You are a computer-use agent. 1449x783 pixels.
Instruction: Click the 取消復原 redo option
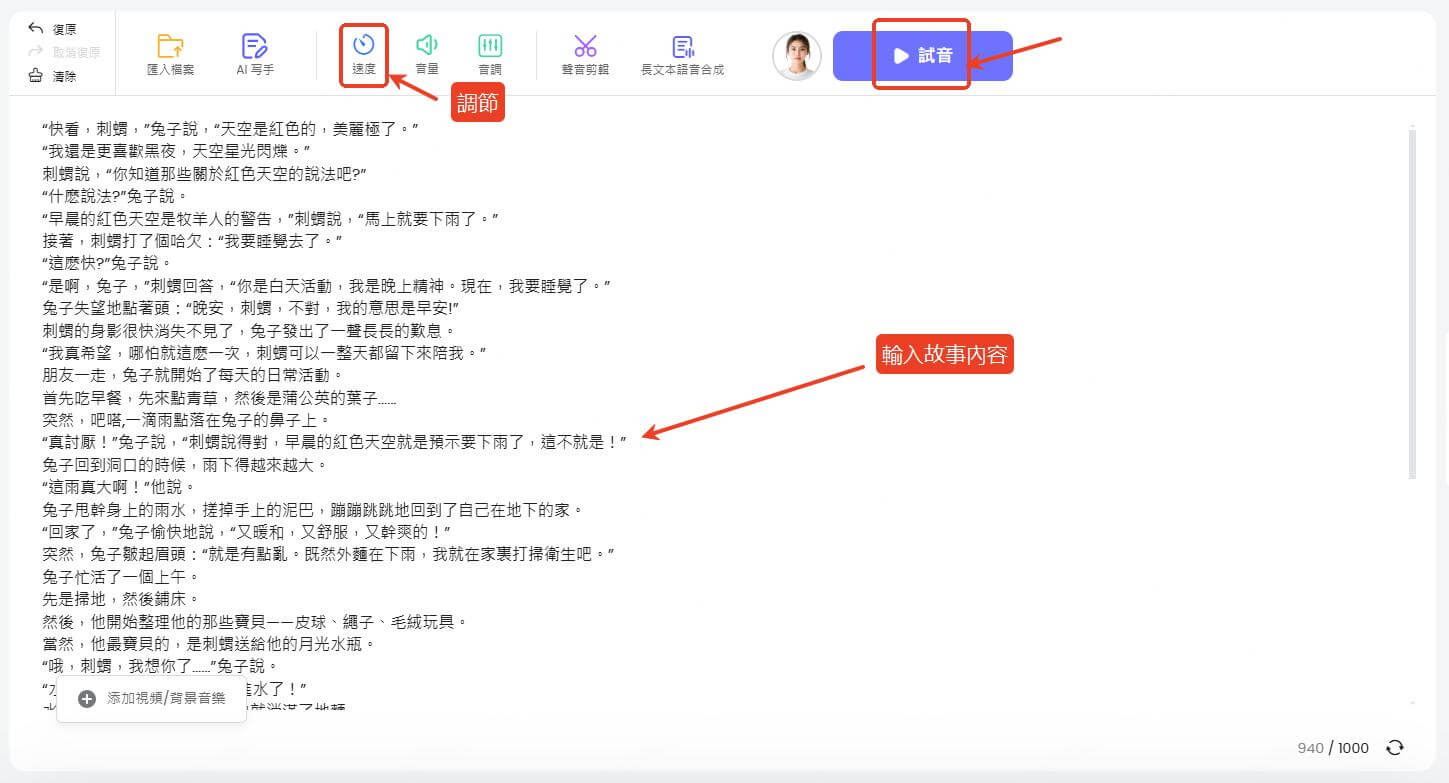click(64, 52)
